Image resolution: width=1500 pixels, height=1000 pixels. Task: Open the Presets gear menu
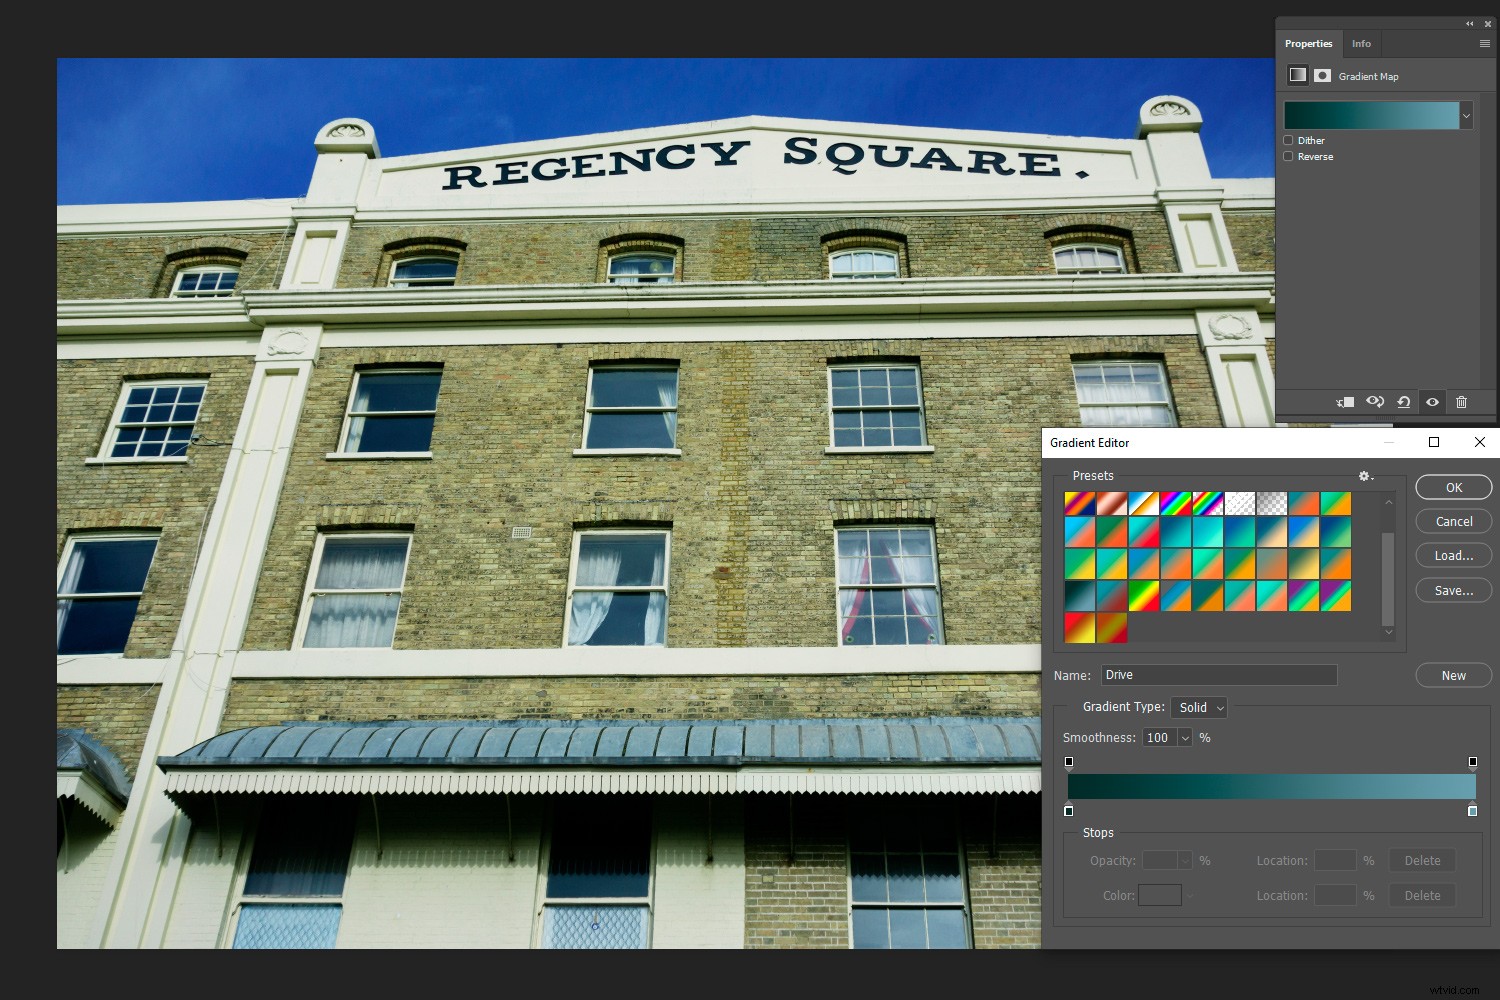pos(1364,476)
